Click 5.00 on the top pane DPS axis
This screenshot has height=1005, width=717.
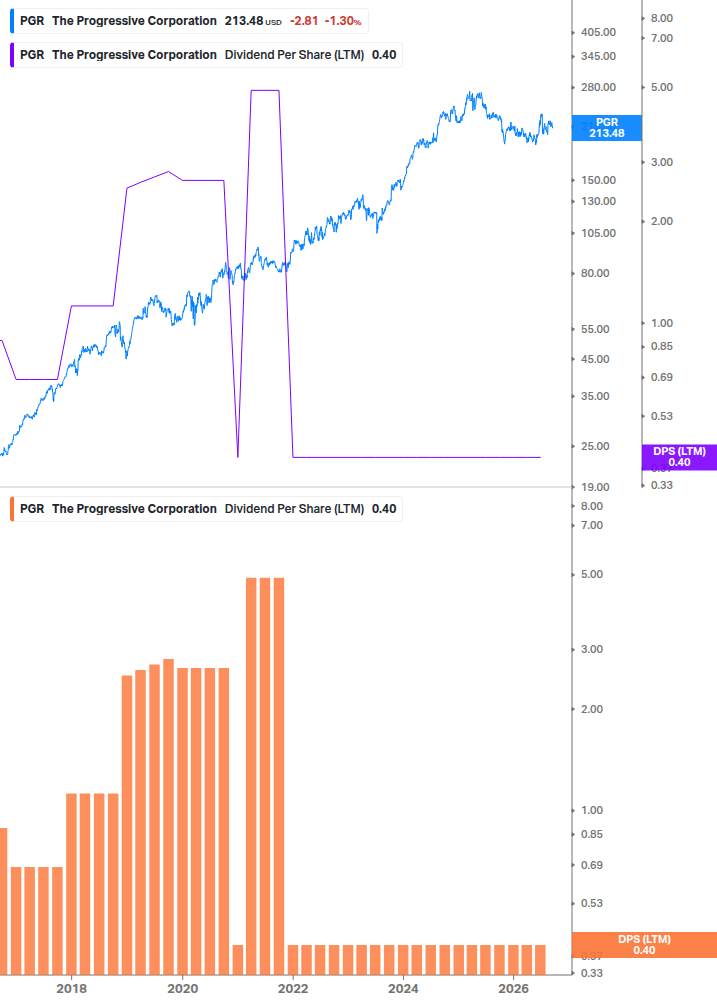(662, 87)
